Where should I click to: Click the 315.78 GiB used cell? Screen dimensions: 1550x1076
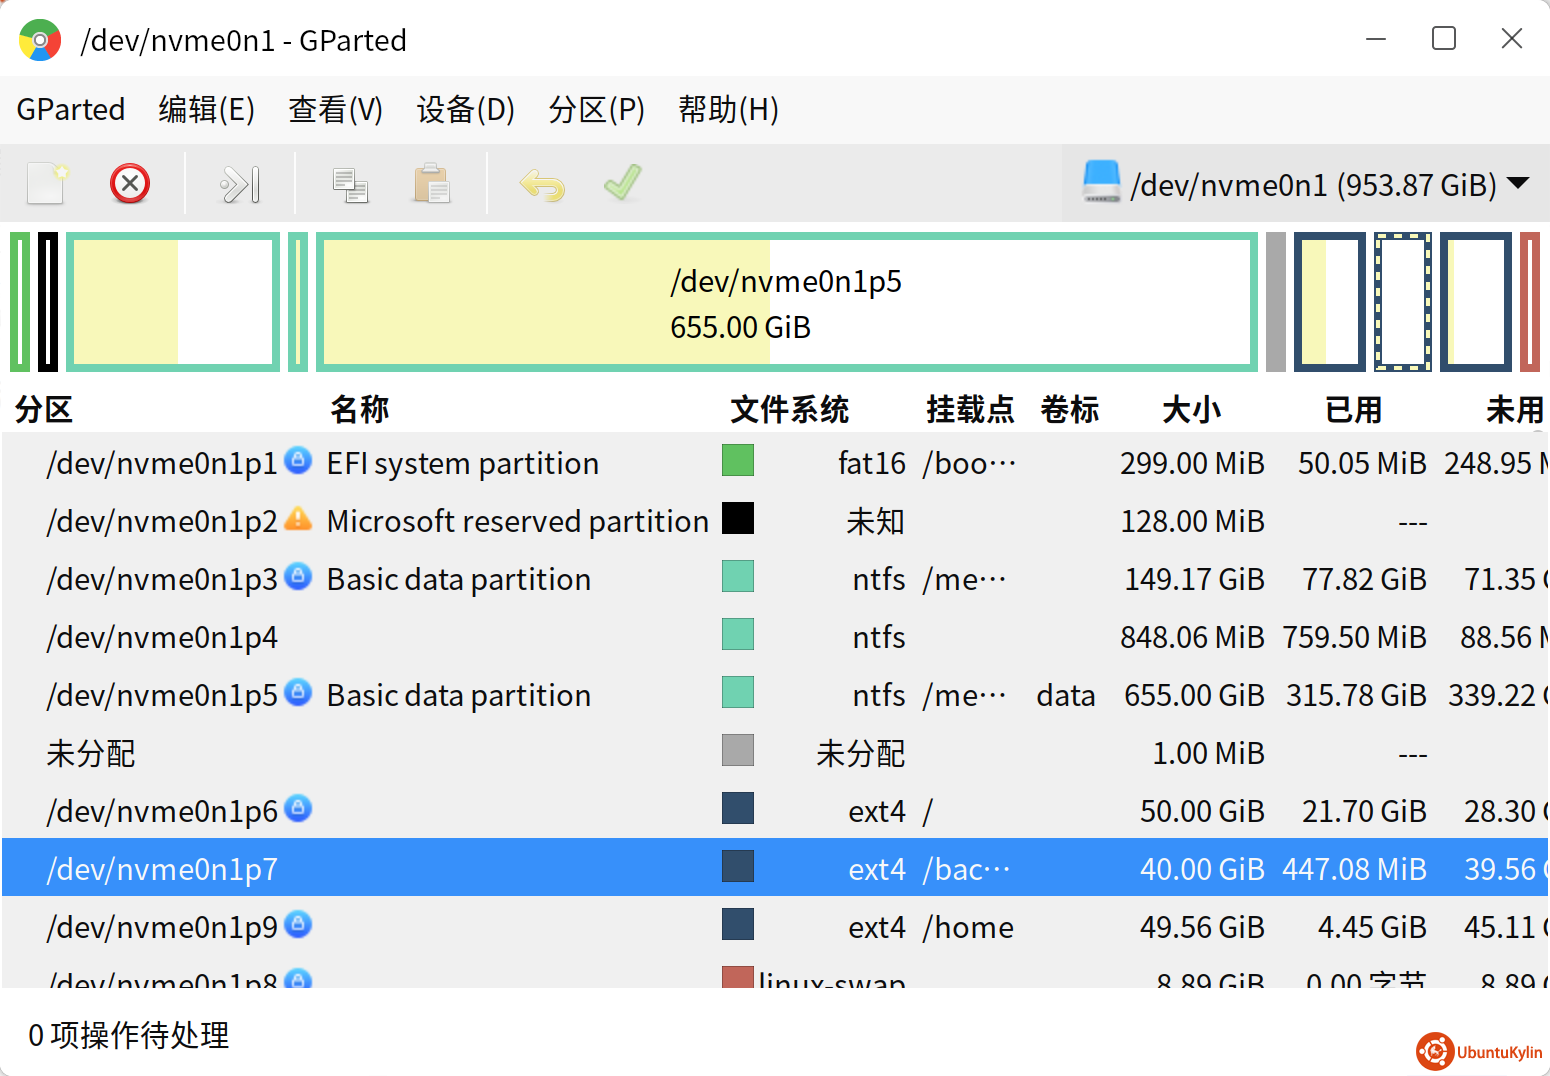coord(1356,695)
